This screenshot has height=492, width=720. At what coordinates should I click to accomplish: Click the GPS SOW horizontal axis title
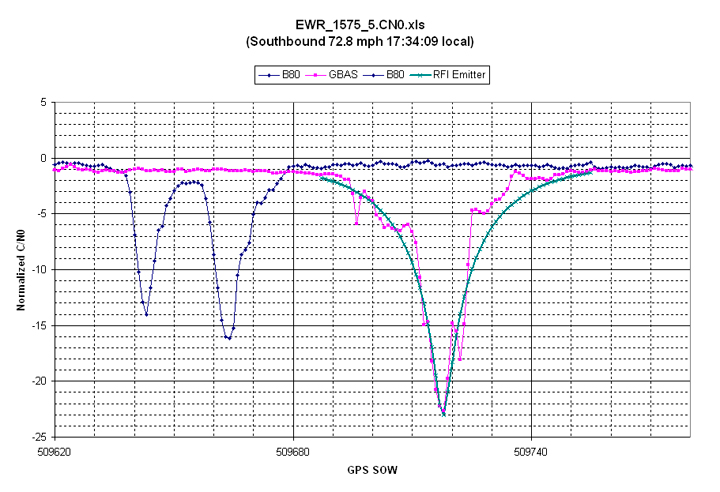[x=373, y=468]
